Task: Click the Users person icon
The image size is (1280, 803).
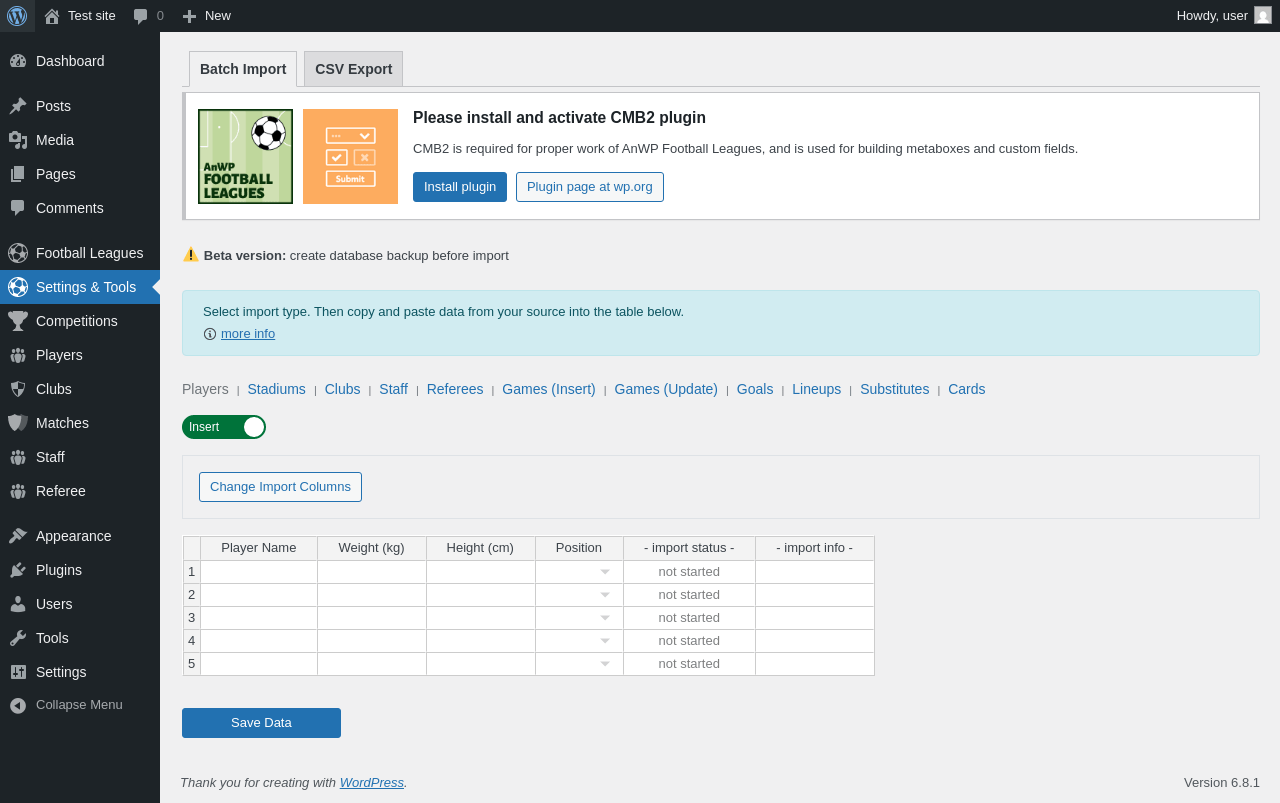Action: [18, 604]
